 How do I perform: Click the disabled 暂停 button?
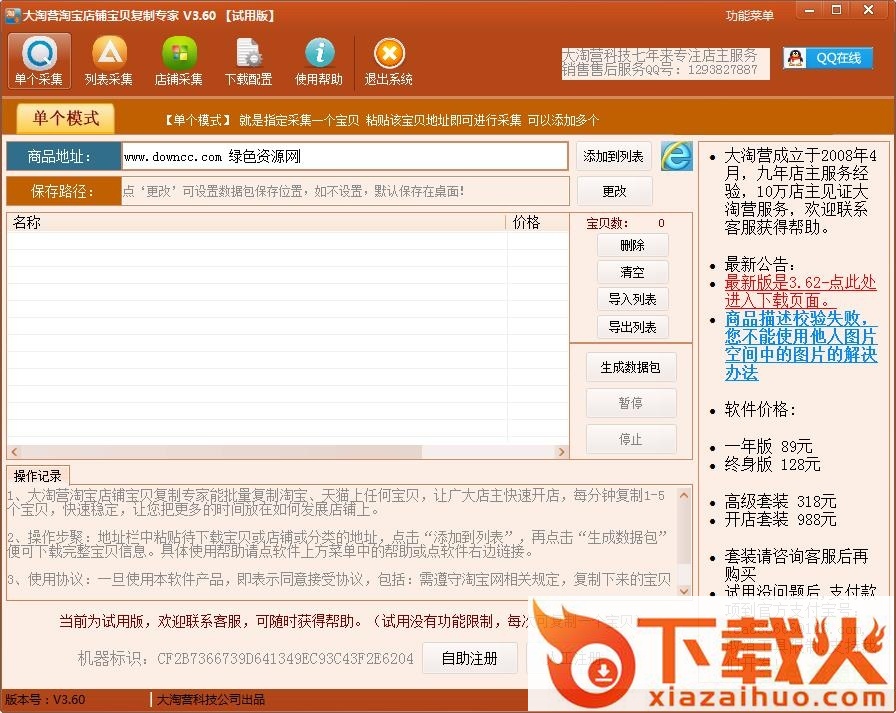[631, 403]
